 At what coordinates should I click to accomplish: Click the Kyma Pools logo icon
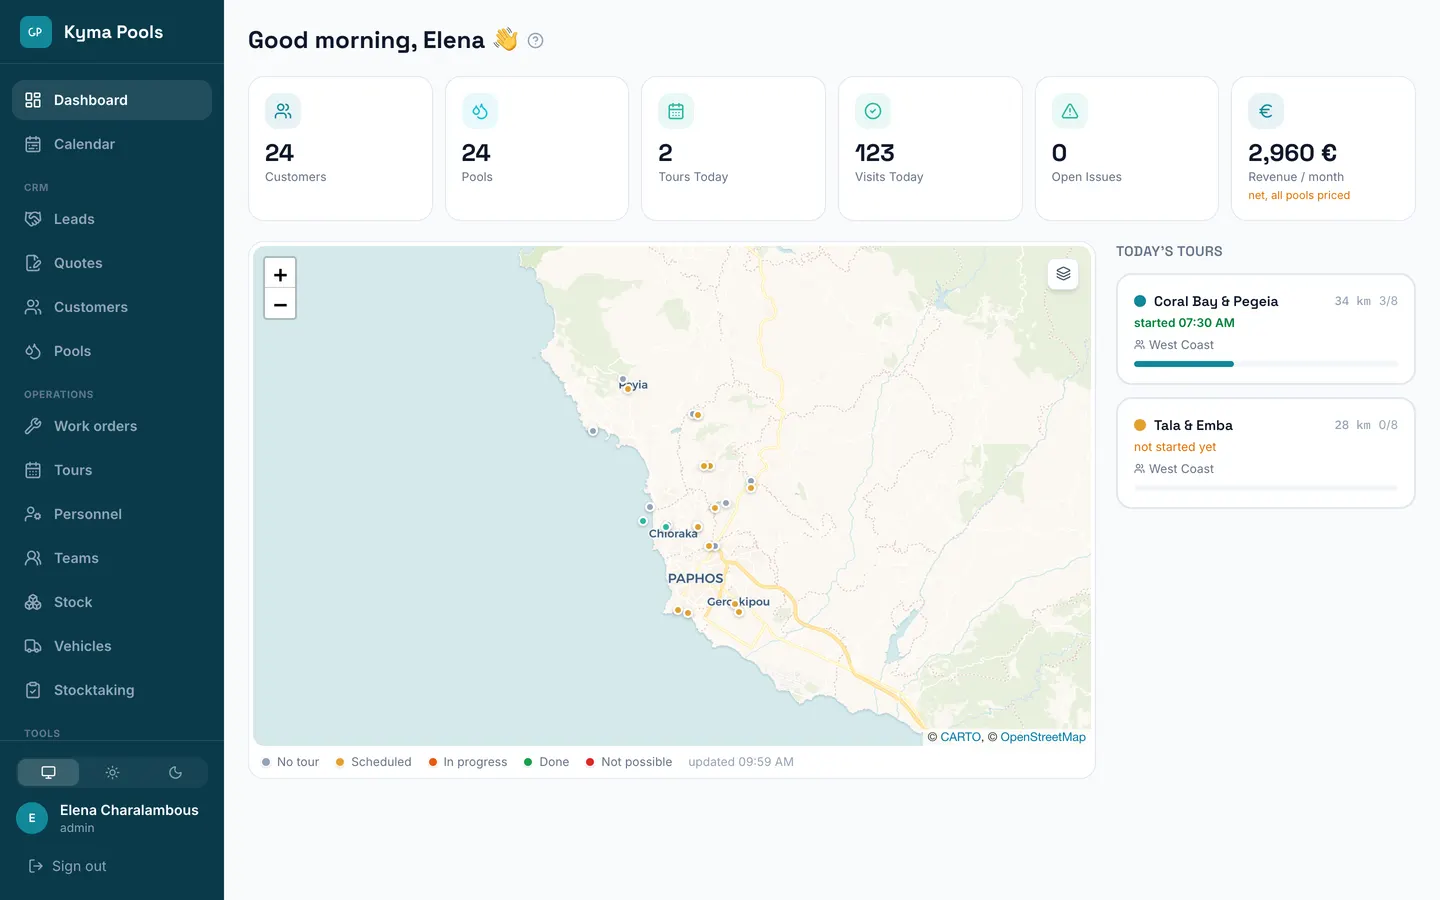[x=35, y=32]
